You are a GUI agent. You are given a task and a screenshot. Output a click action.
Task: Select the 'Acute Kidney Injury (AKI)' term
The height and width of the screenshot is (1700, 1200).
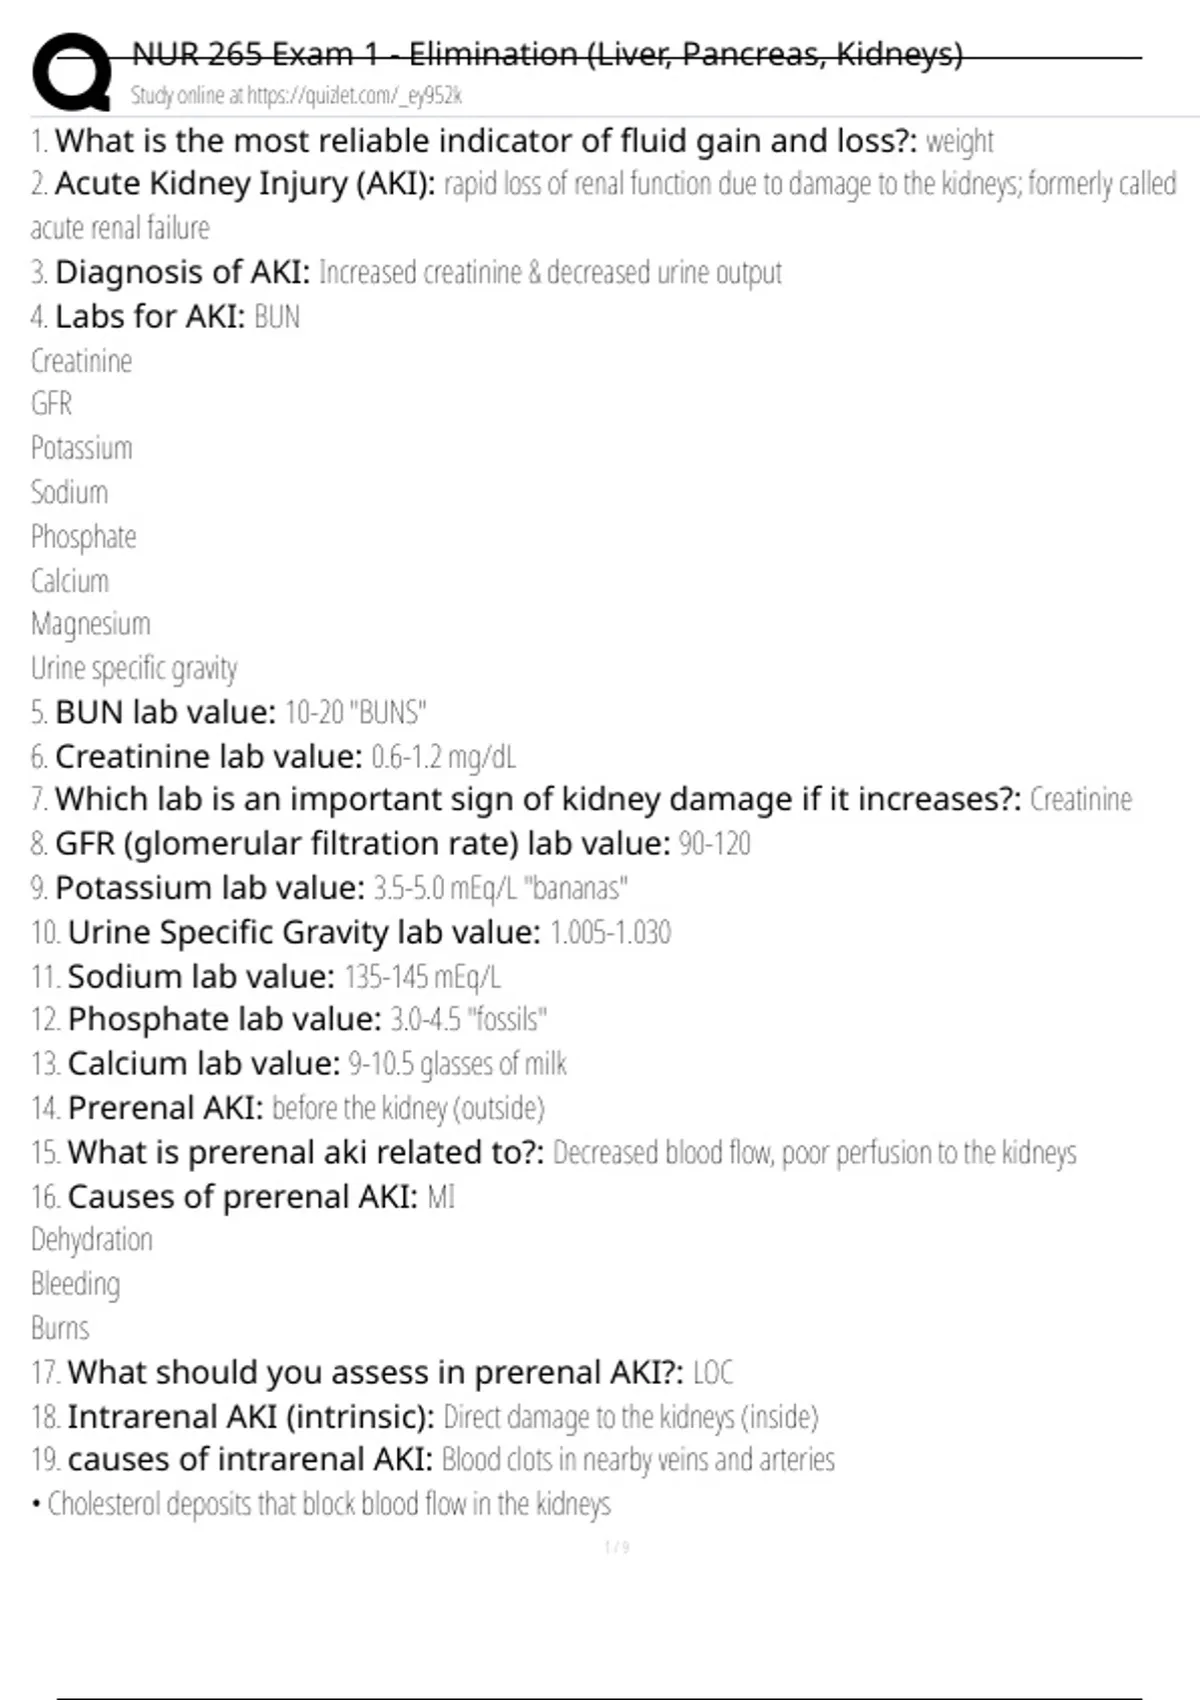[x=245, y=184]
